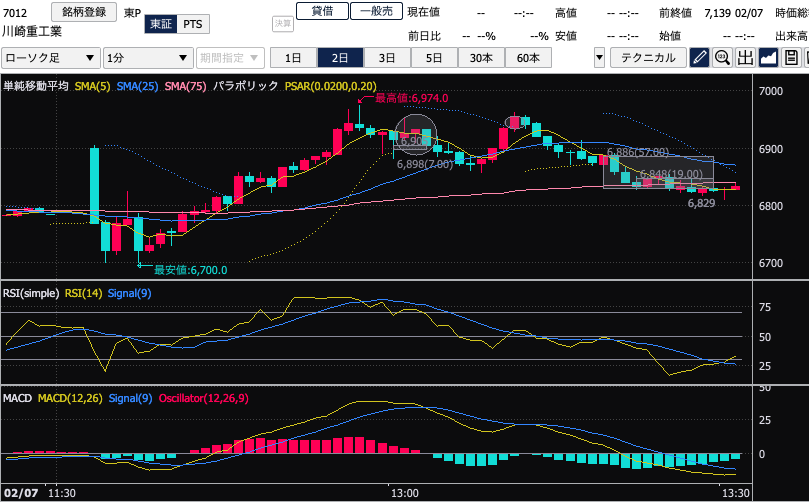Screen dimensions: 809x502
Task: Choose the 60本 bar count tab
Action: (x=527, y=58)
